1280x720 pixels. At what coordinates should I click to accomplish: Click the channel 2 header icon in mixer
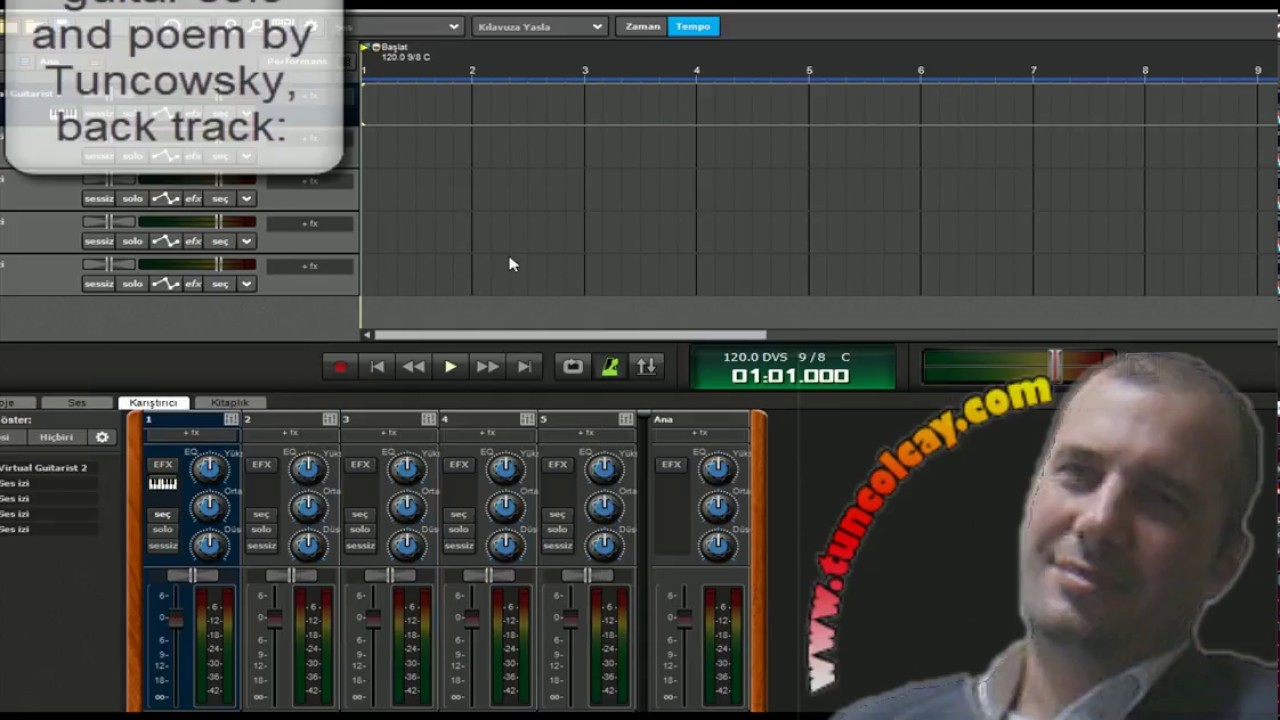click(x=330, y=419)
